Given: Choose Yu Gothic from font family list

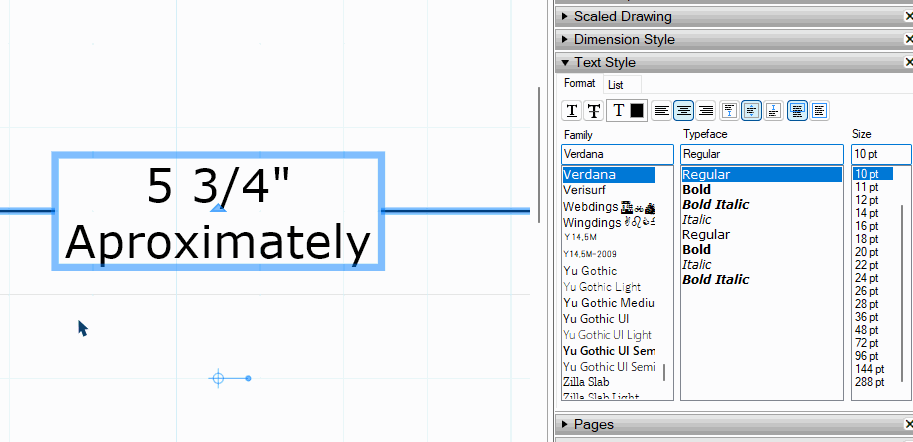Looking at the screenshot, I should click(590, 271).
